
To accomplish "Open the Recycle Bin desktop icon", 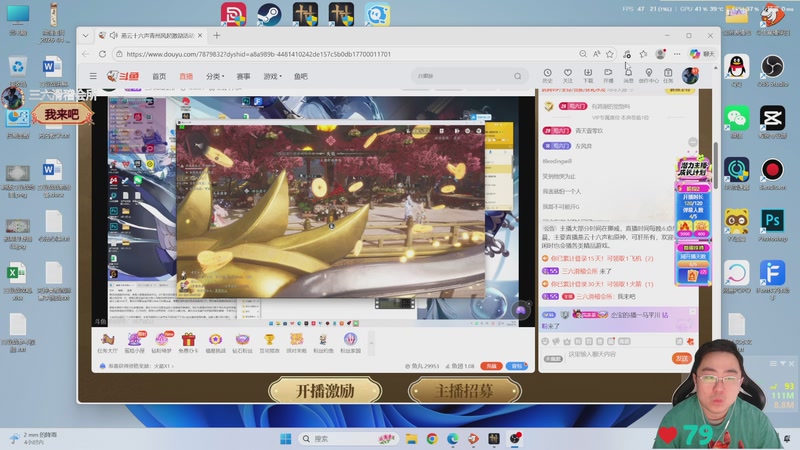I will coord(18,70).
